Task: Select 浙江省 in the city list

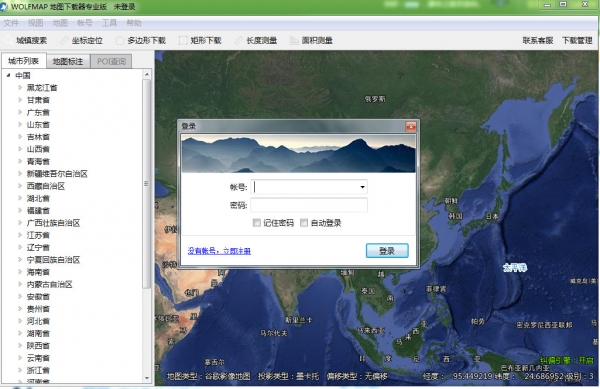Action: click(38, 370)
